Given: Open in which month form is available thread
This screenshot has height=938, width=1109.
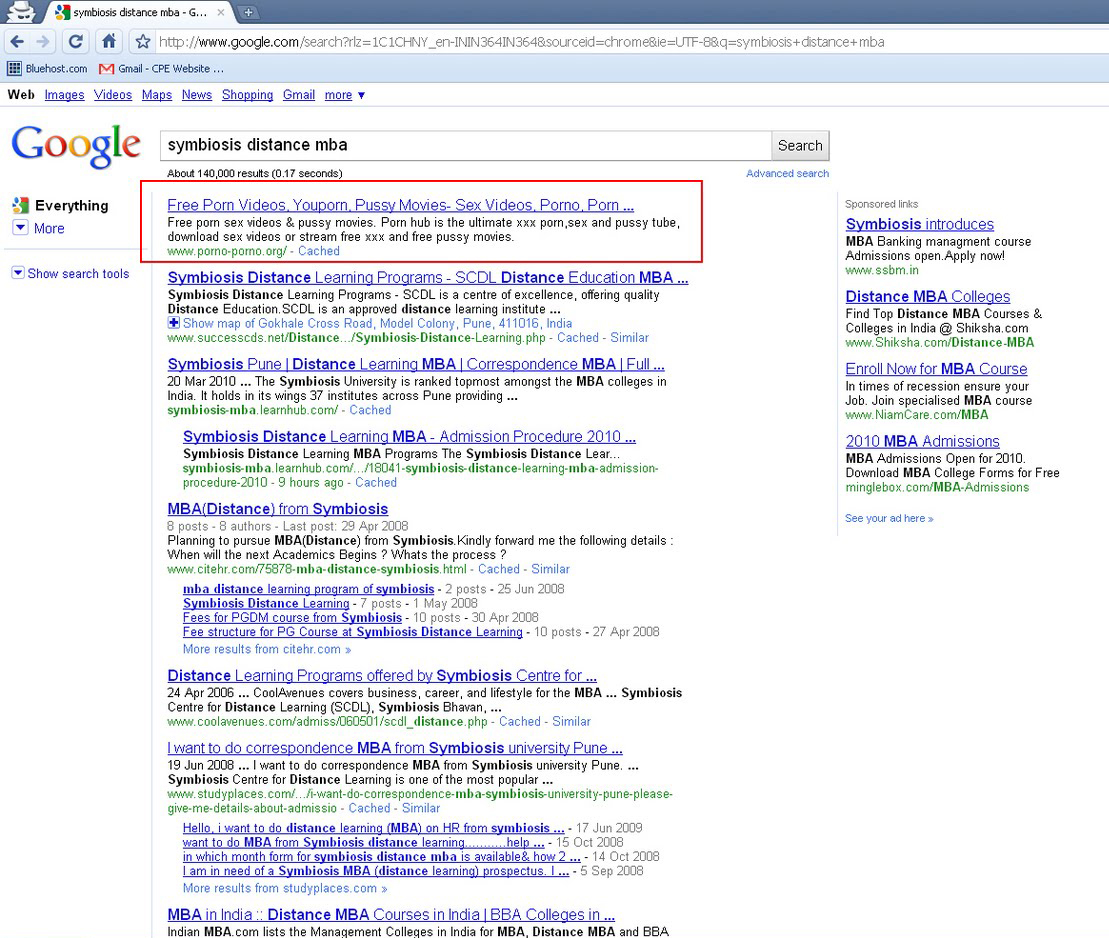Looking at the screenshot, I should point(382,857).
